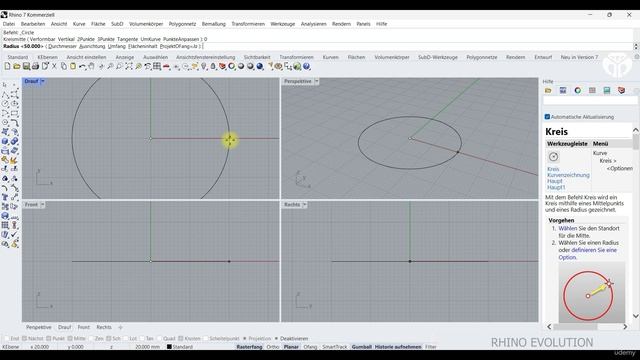This screenshot has width=640, height=360.
Task: Open a file with the folder icon
Action: pos(17,66)
